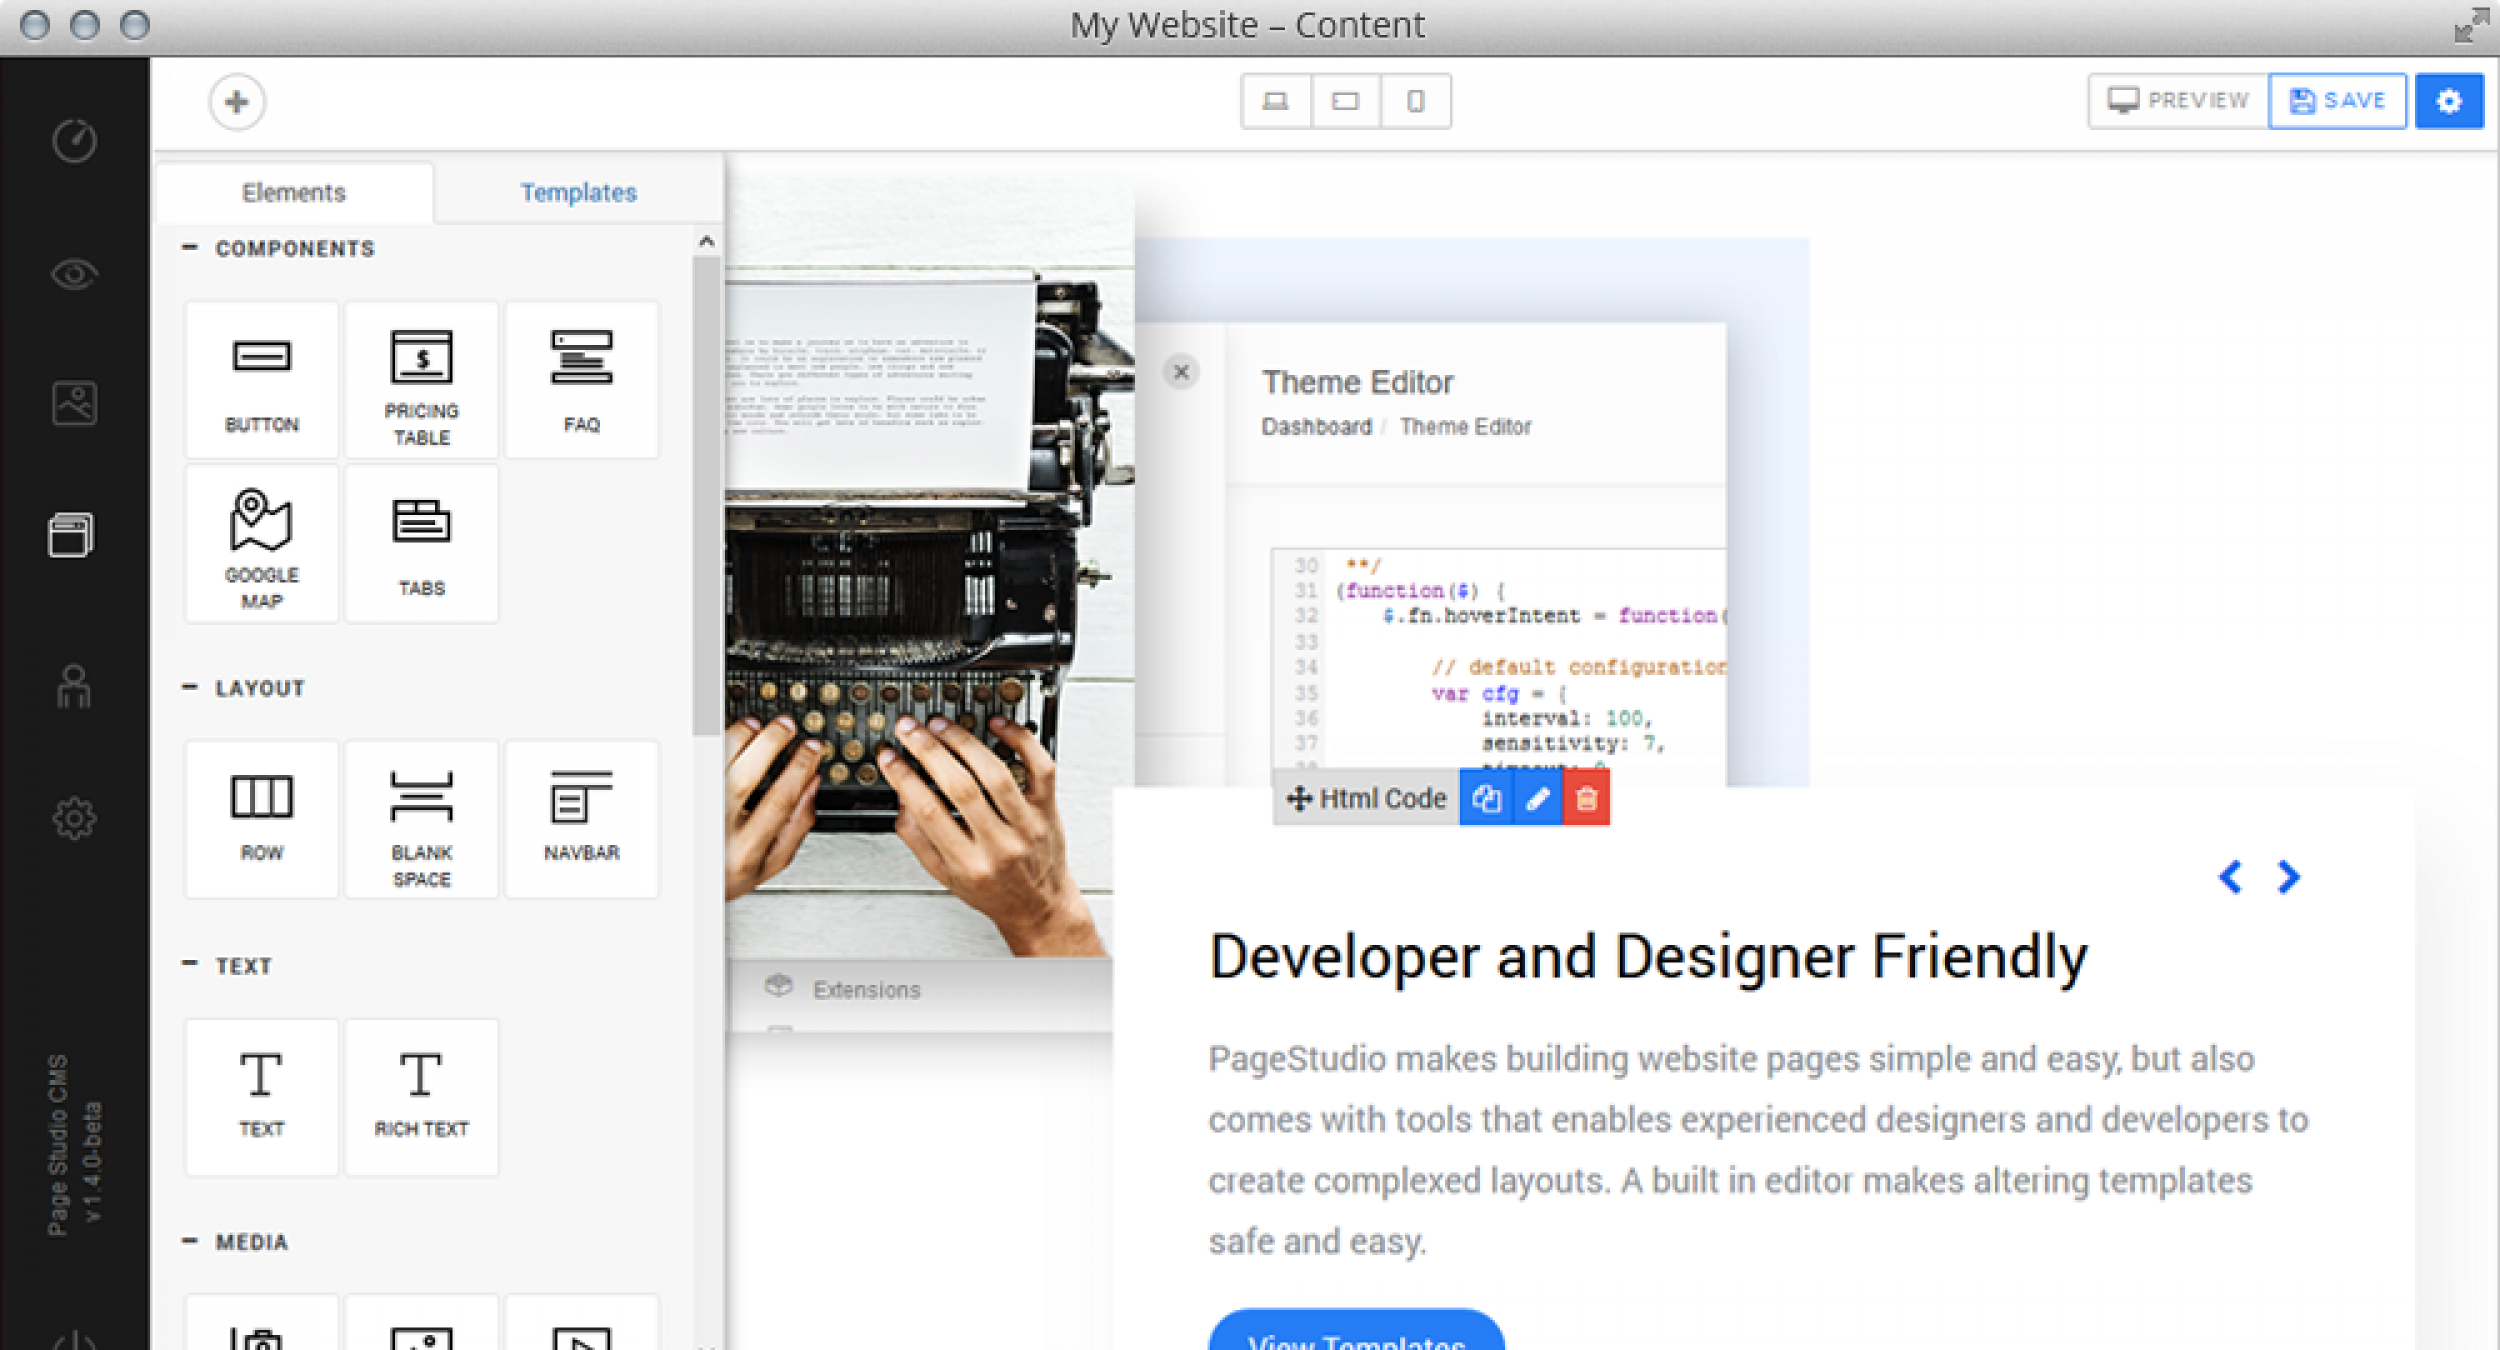Viewport: 2500px width, 1350px height.
Task: Open the blue gear settings button
Action: tap(2449, 101)
